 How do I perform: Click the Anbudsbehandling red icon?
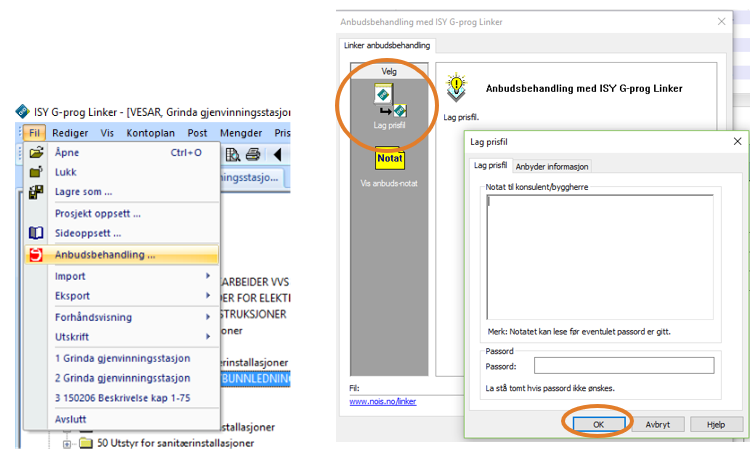[36, 254]
